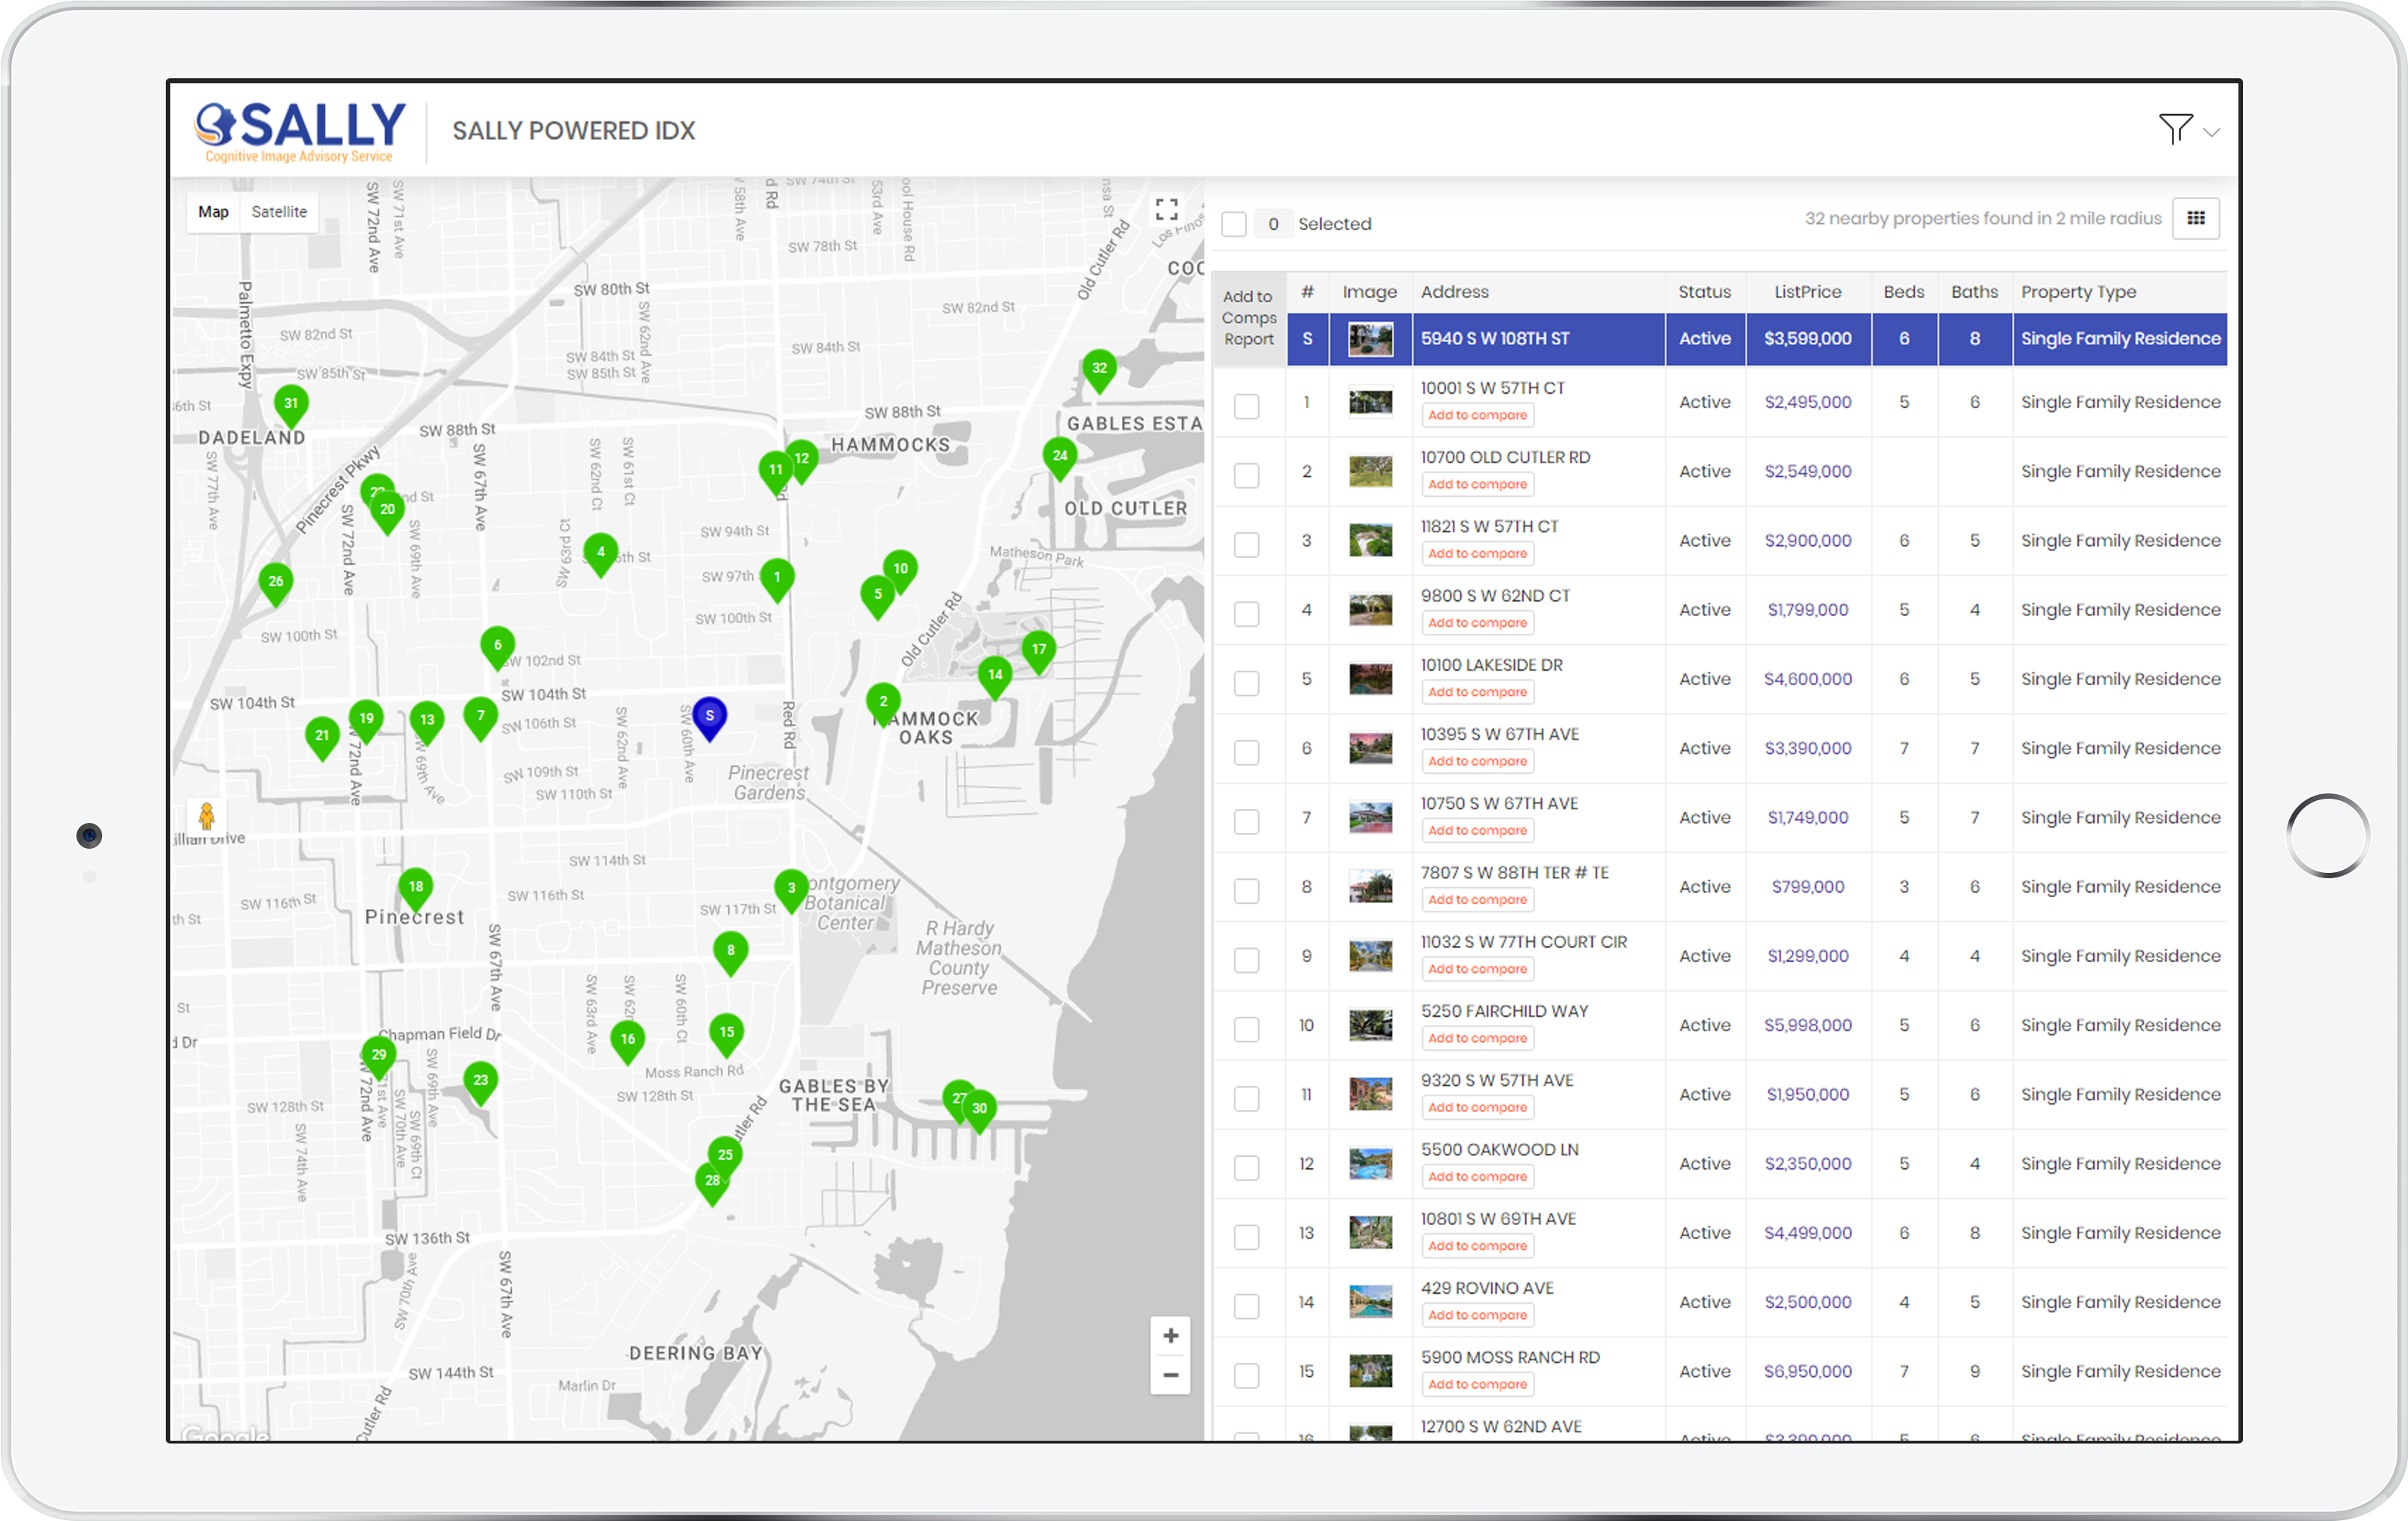Sort by the ListPrice column header

(x=1807, y=292)
